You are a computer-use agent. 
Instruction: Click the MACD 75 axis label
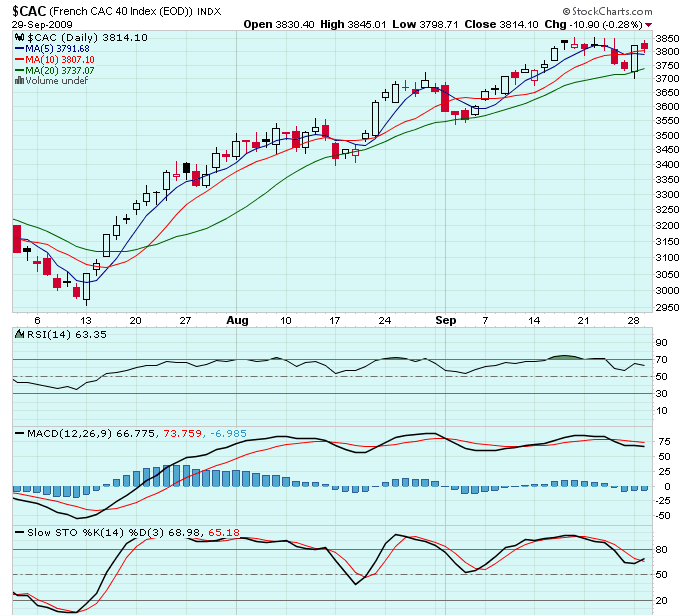click(664, 441)
